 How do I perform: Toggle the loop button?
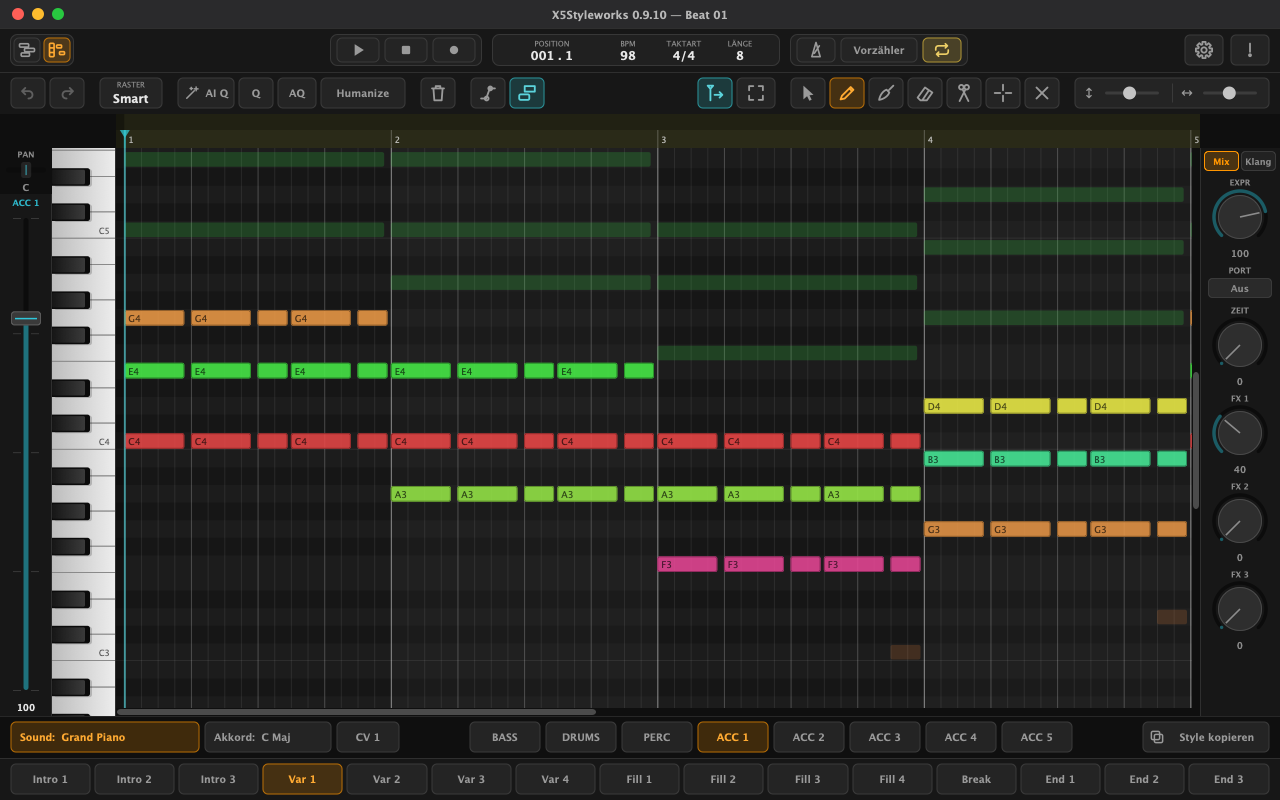pyautogui.click(x=942, y=50)
